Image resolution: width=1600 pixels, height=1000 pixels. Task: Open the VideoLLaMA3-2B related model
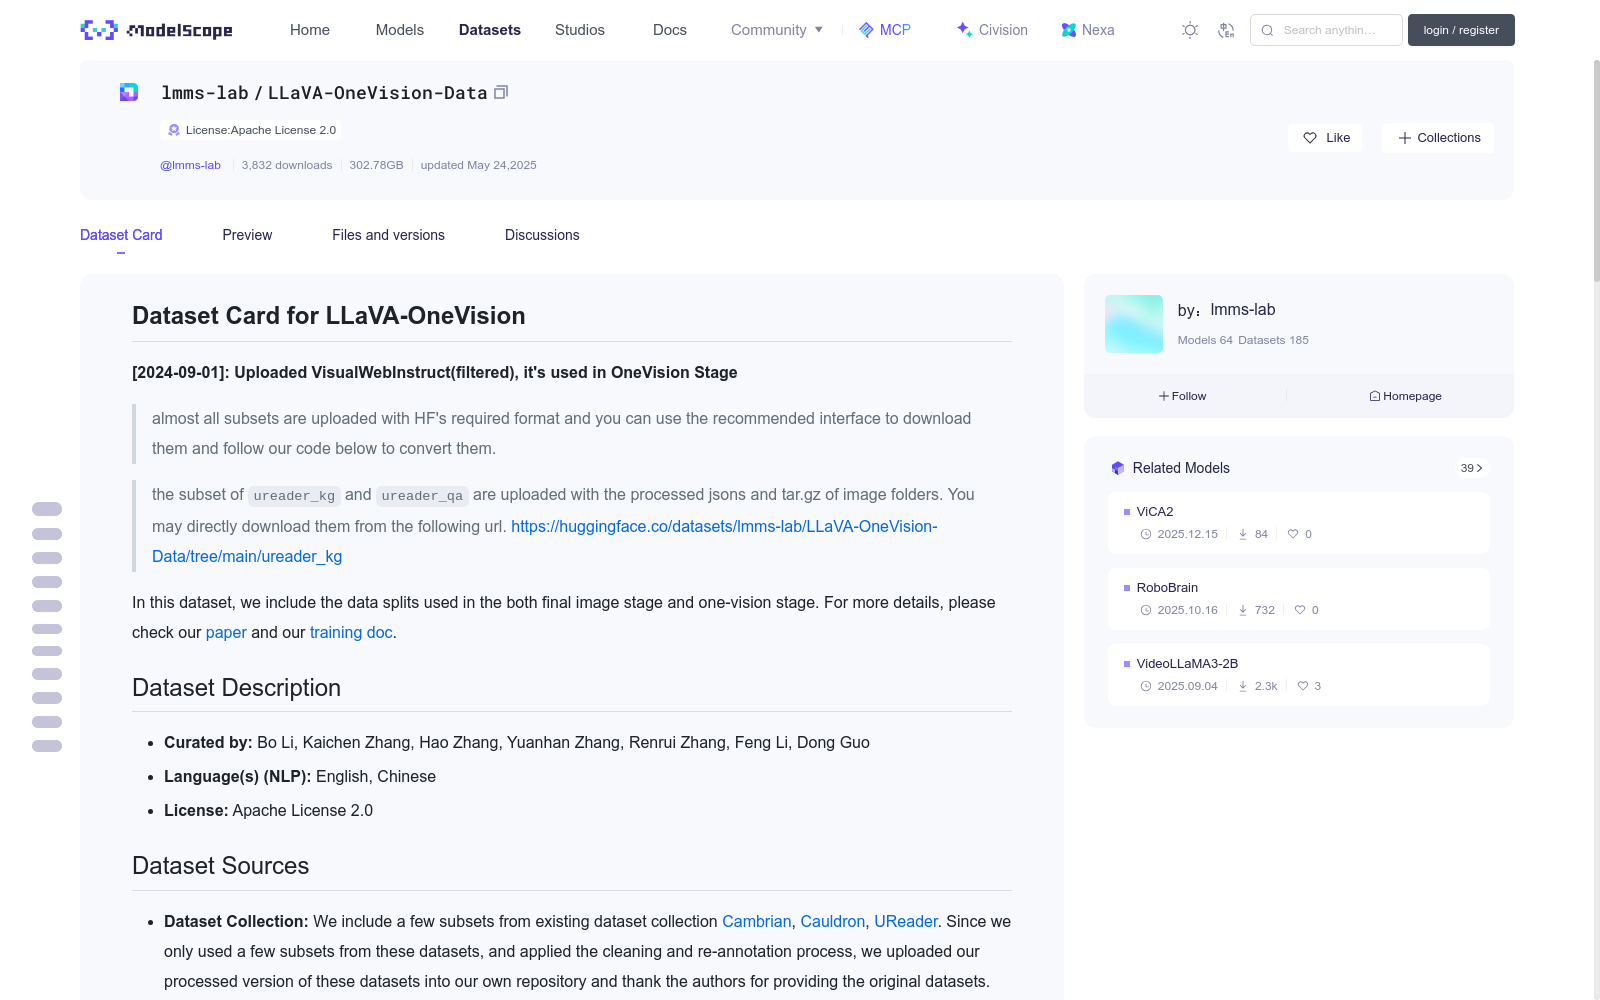pos(1298,674)
